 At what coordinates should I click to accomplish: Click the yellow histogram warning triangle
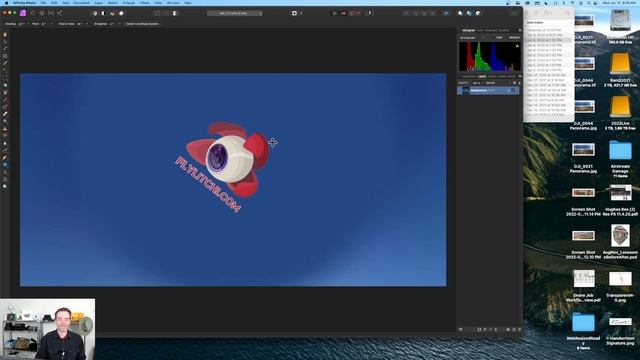pos(517,46)
